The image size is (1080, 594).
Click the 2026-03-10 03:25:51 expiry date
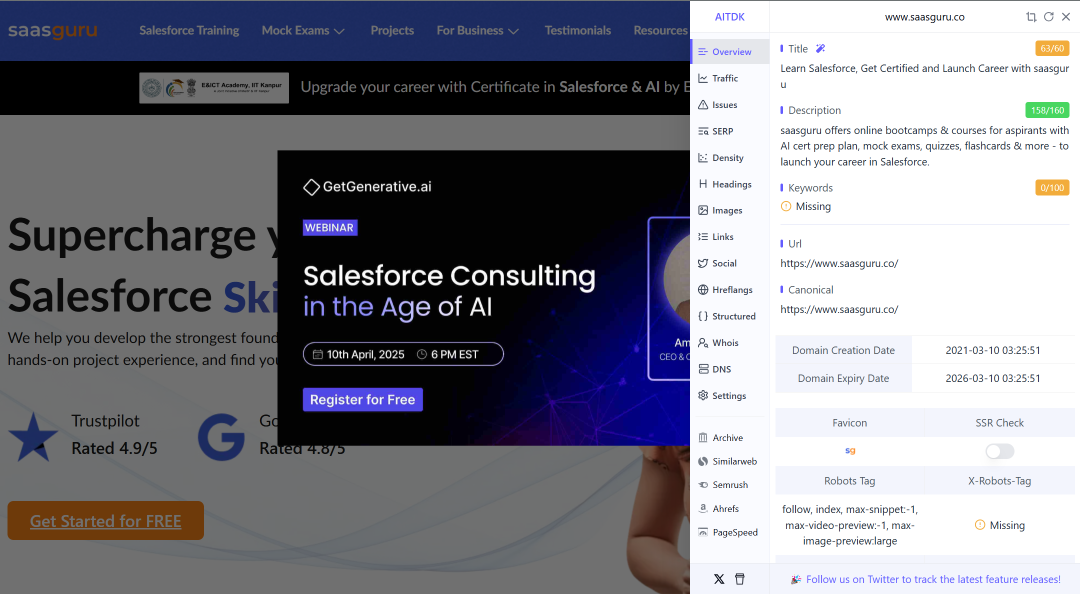tap(993, 378)
